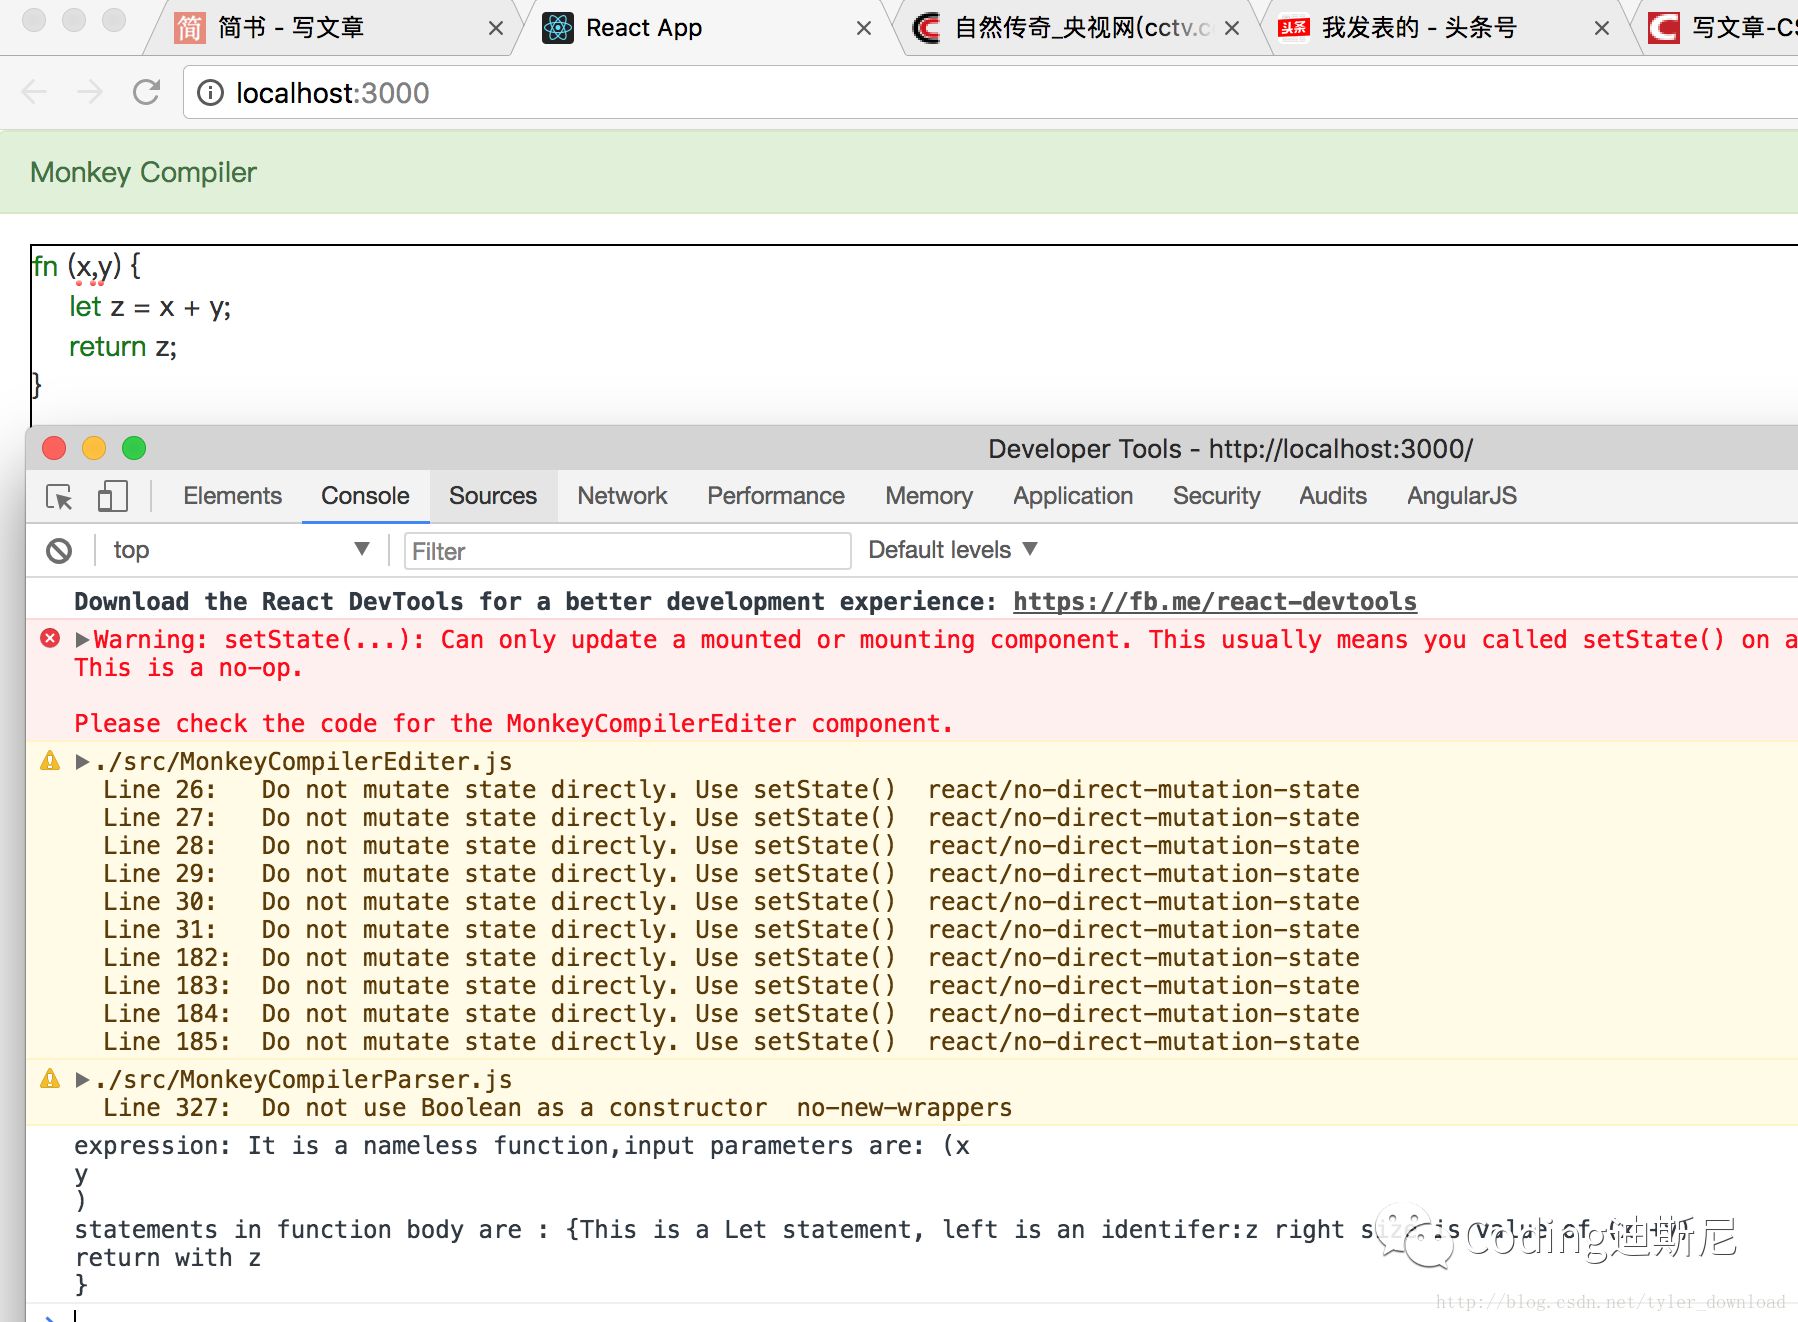Click the Line 26 mutate state warning
This screenshot has height=1322, width=1798.
(731, 789)
